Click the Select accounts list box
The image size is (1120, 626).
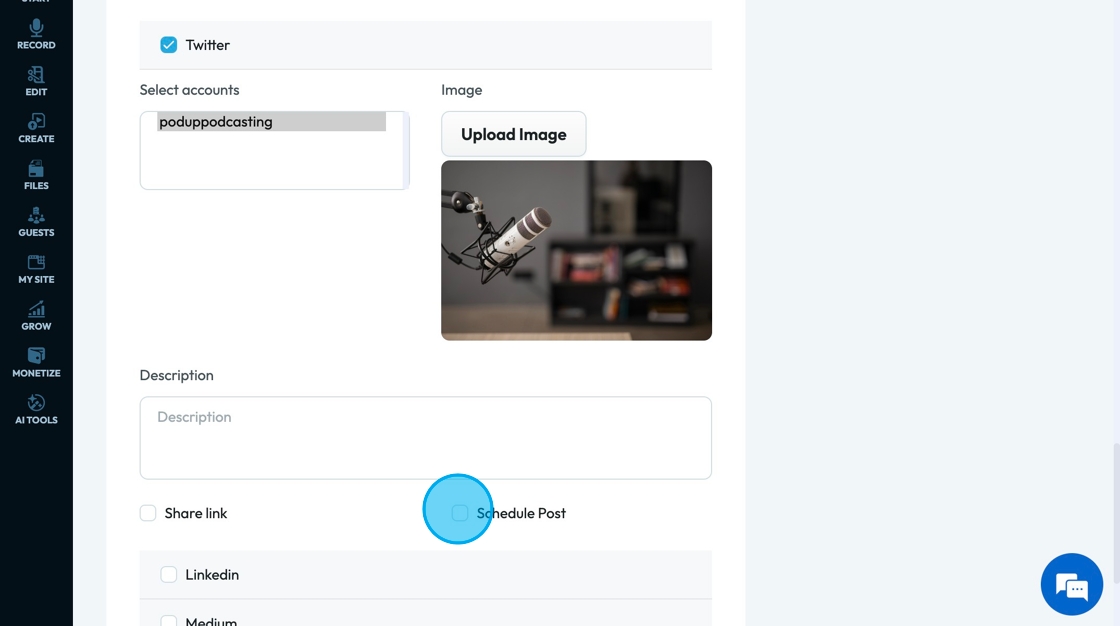[274, 150]
